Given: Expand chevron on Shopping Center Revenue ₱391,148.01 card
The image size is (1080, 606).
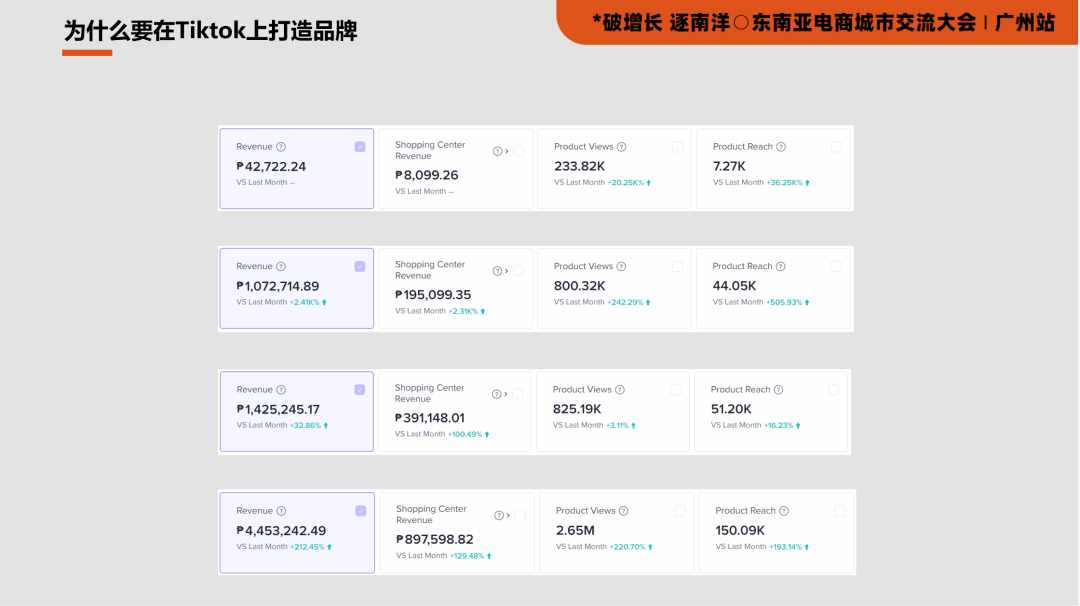Looking at the screenshot, I should 506,395.
